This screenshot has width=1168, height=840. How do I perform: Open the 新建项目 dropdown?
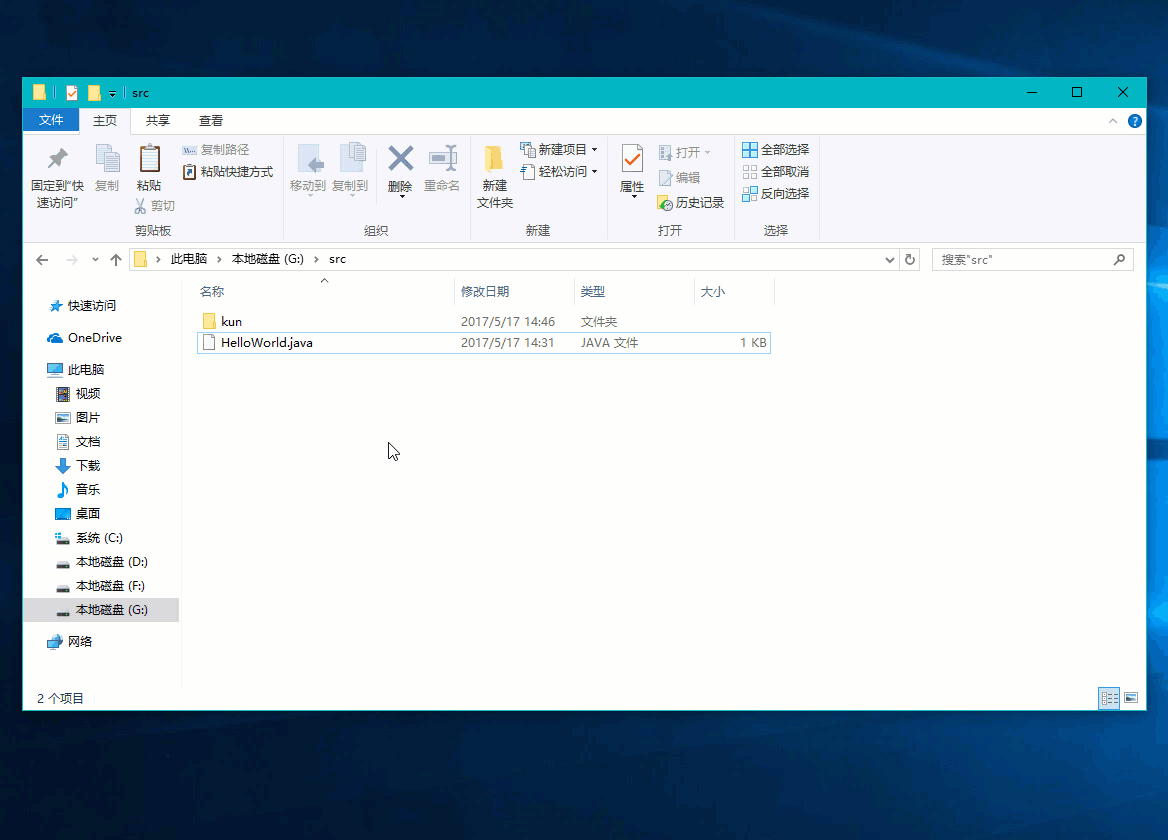[x=556, y=148]
